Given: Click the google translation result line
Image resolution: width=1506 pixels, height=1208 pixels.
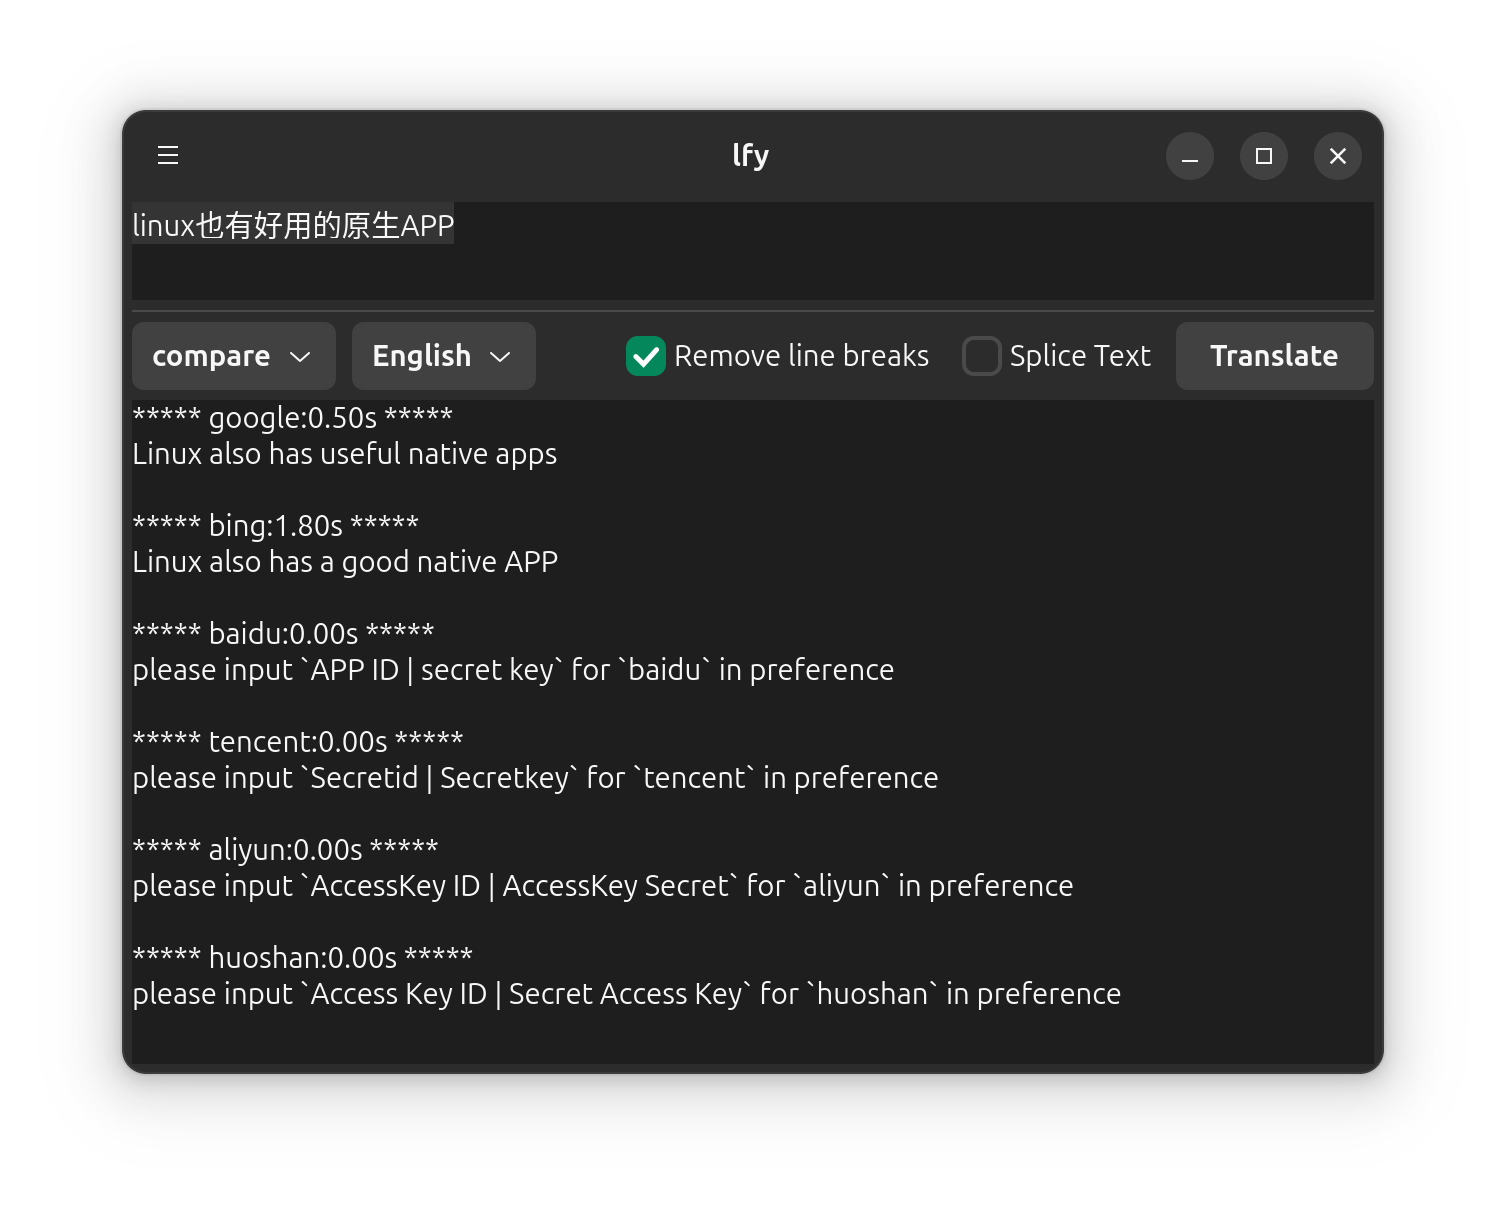Looking at the screenshot, I should [345, 454].
